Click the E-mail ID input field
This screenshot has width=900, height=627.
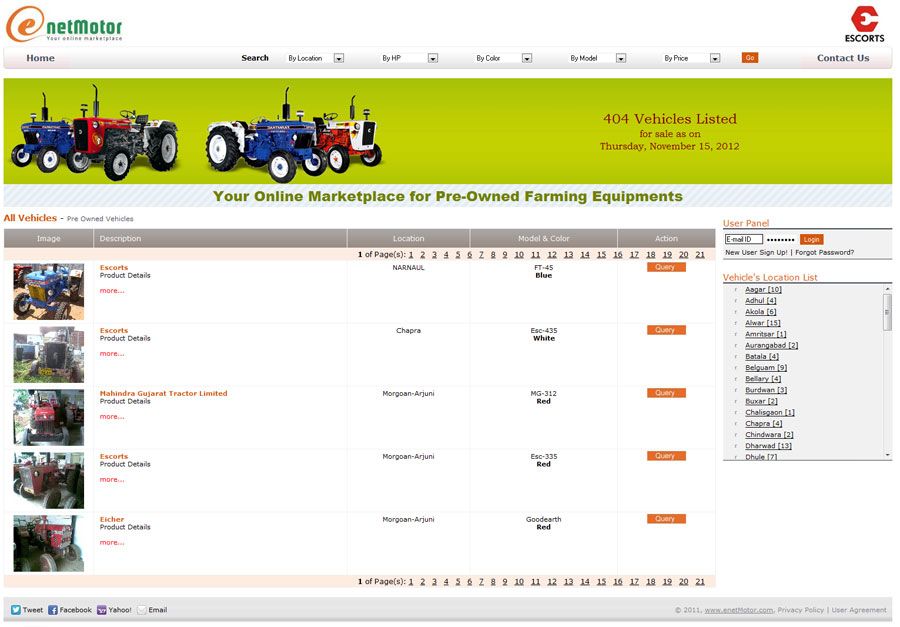[743, 239]
